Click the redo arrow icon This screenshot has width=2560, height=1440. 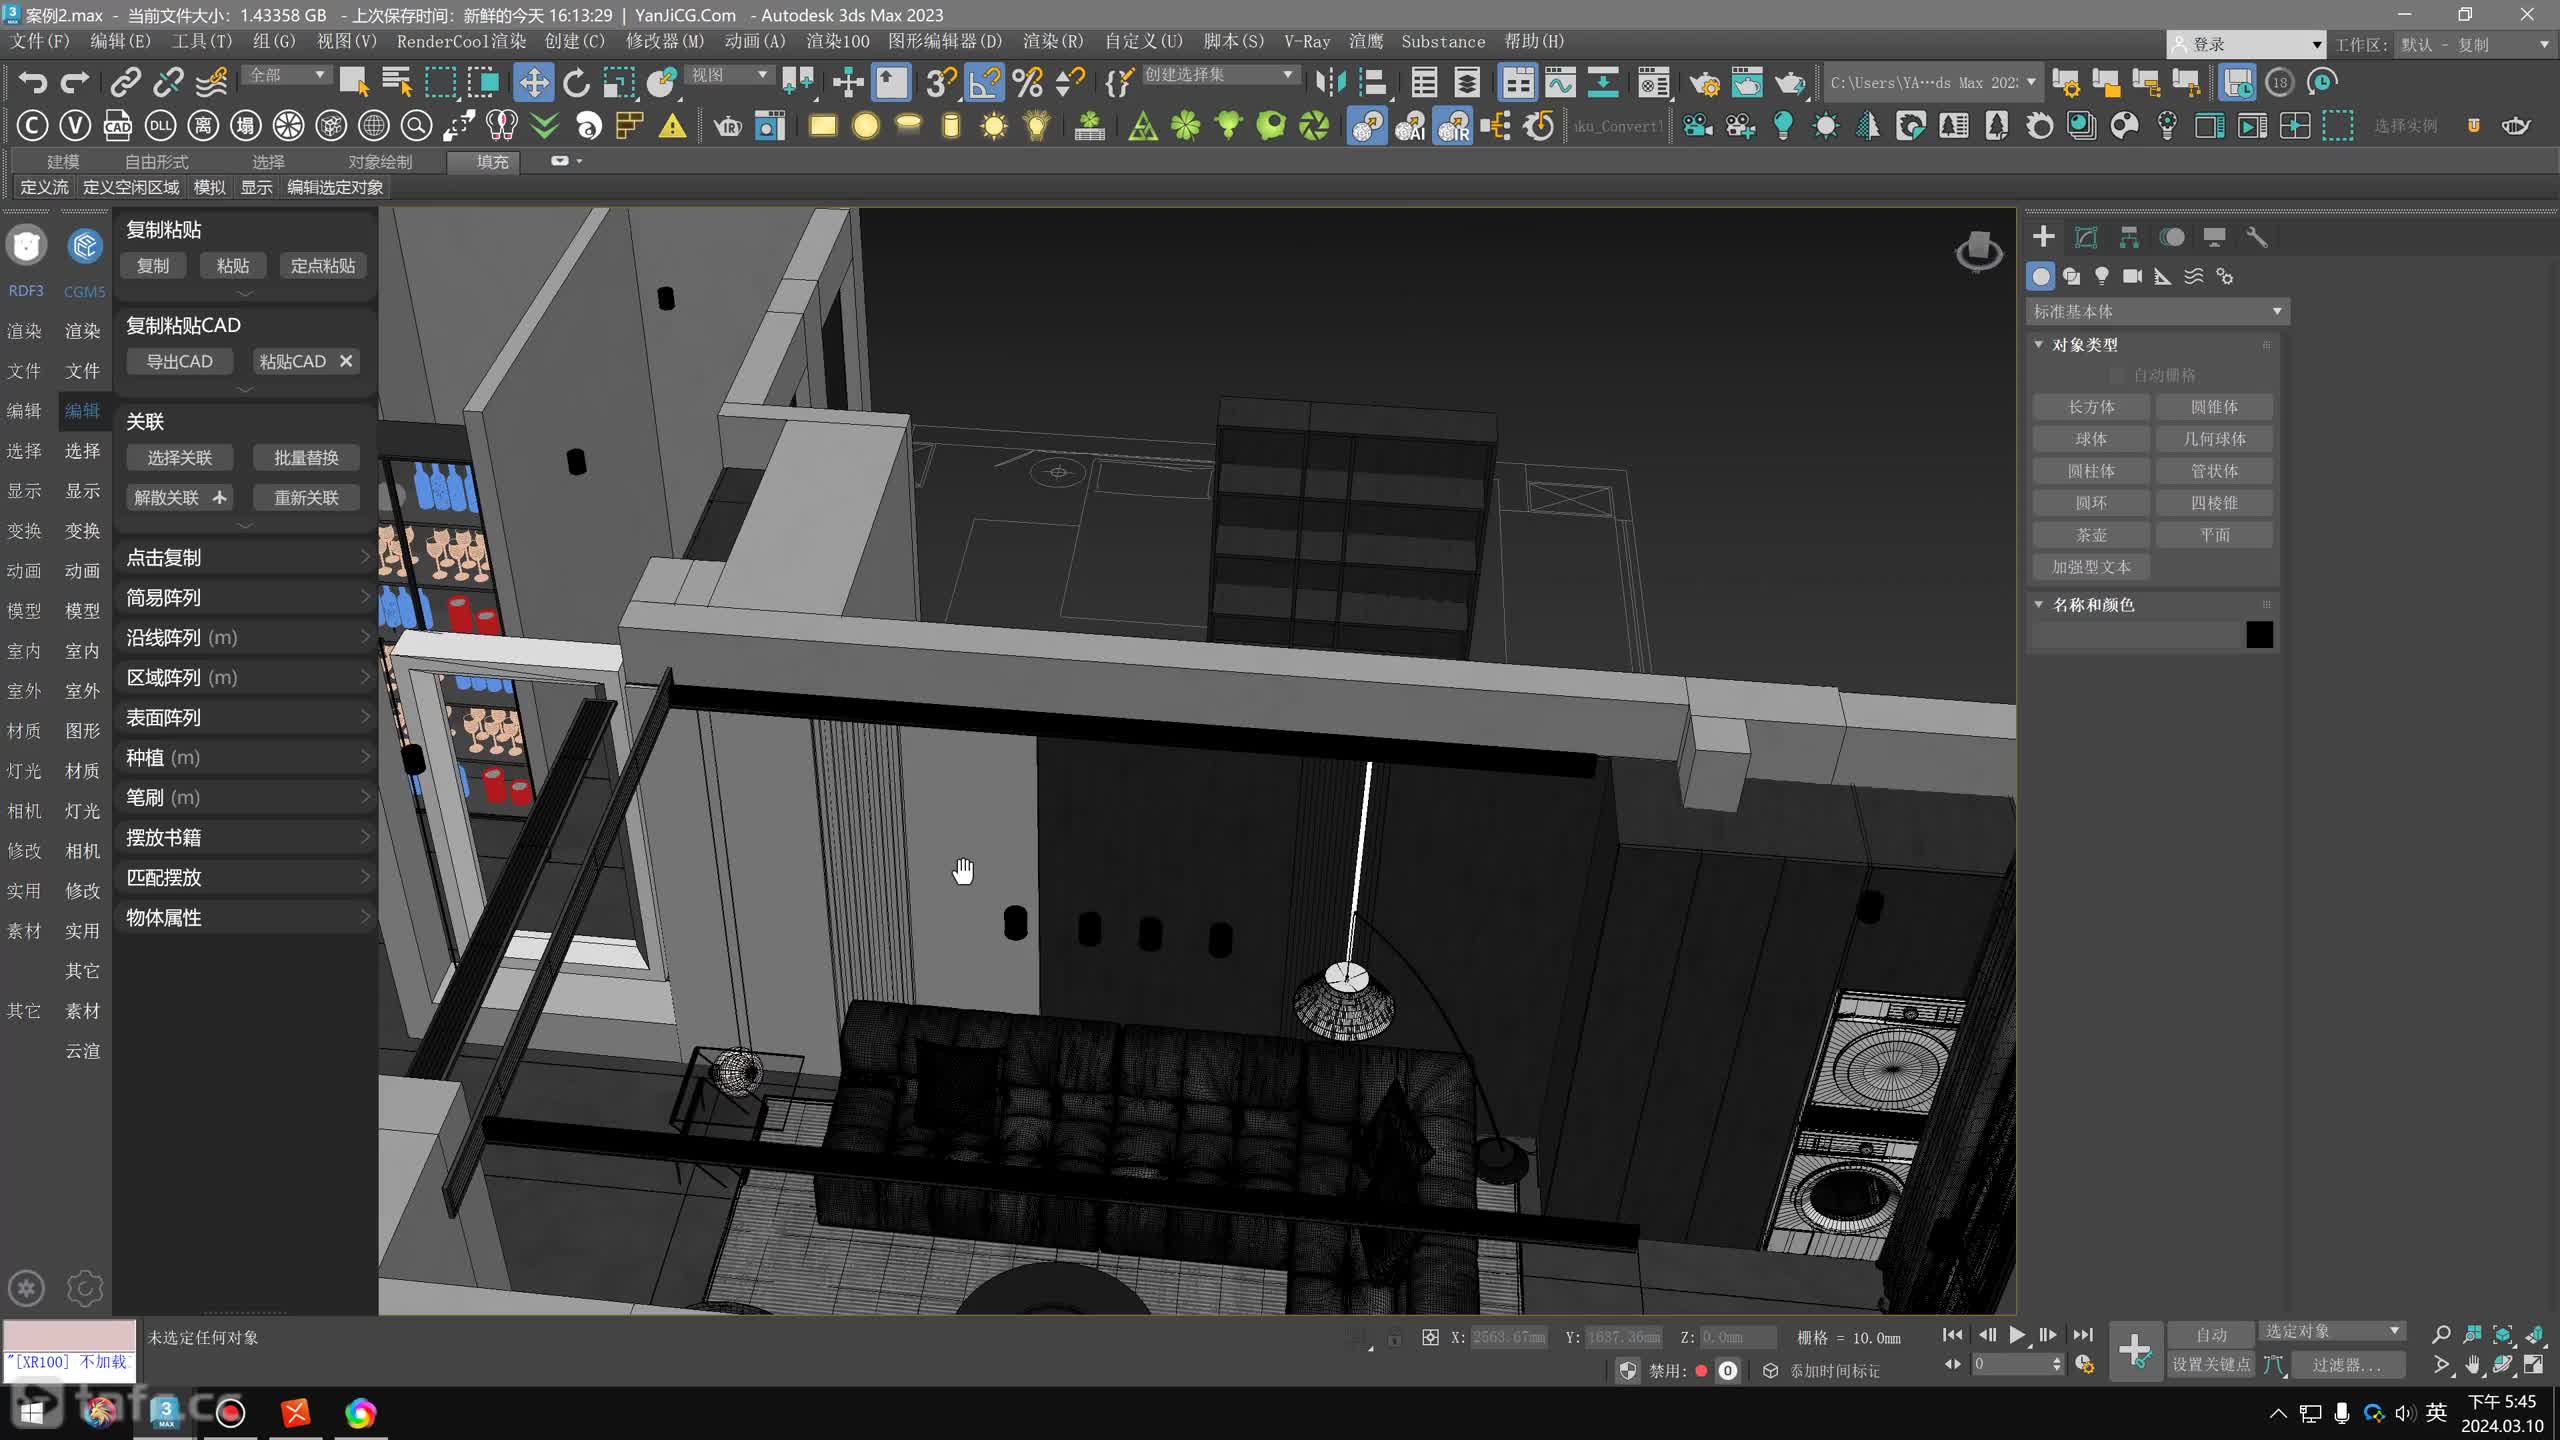click(76, 82)
